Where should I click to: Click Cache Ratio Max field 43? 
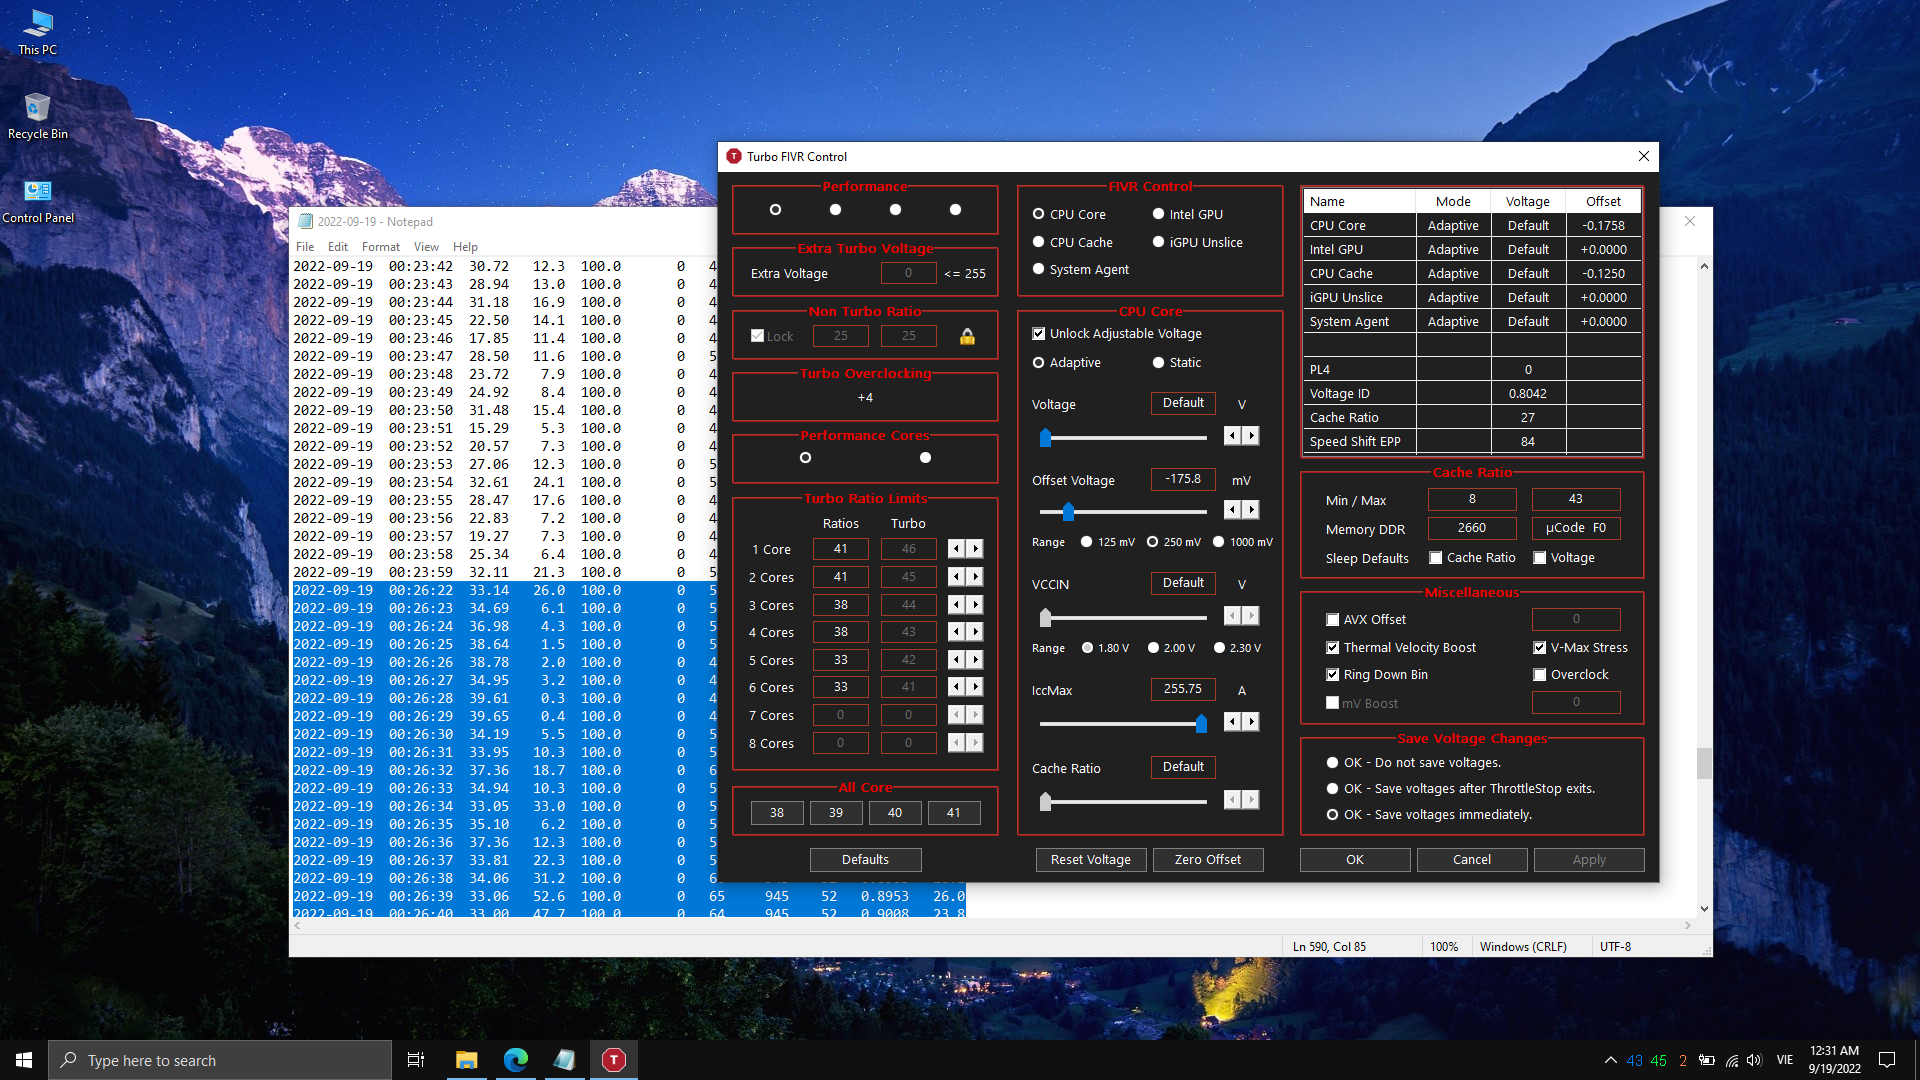[x=1575, y=499]
